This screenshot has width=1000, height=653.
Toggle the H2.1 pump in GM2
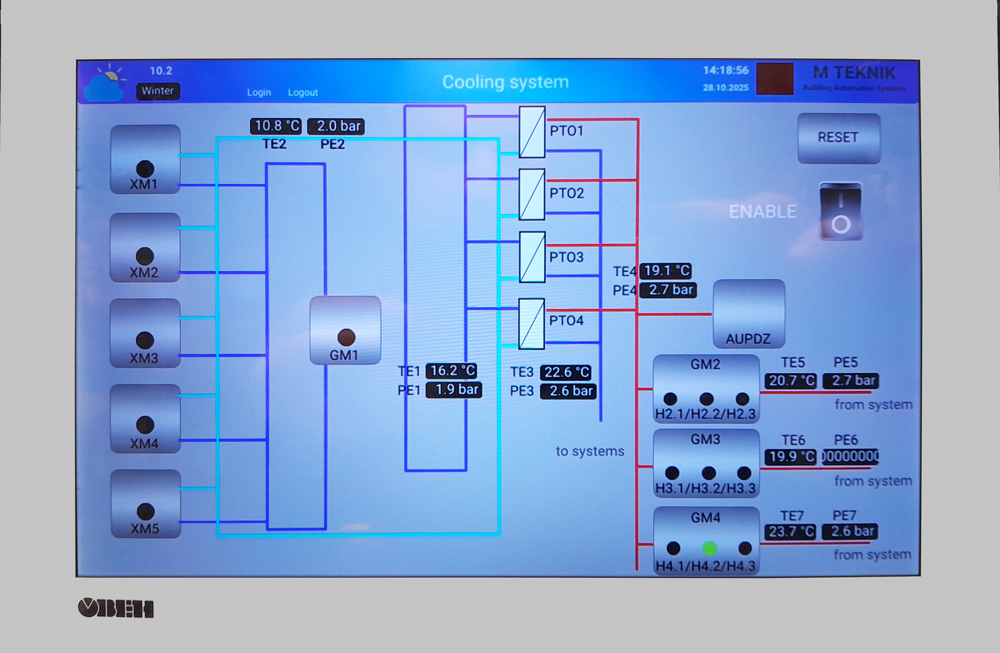670,399
